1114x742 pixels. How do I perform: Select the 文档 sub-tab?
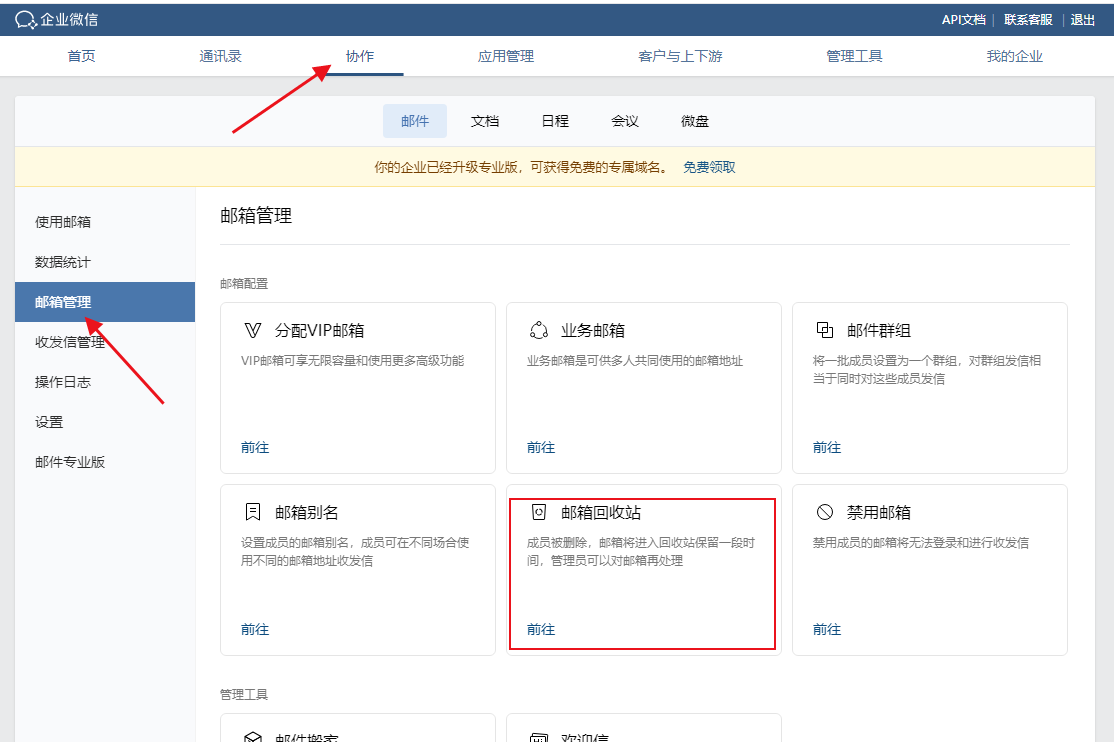(x=485, y=121)
